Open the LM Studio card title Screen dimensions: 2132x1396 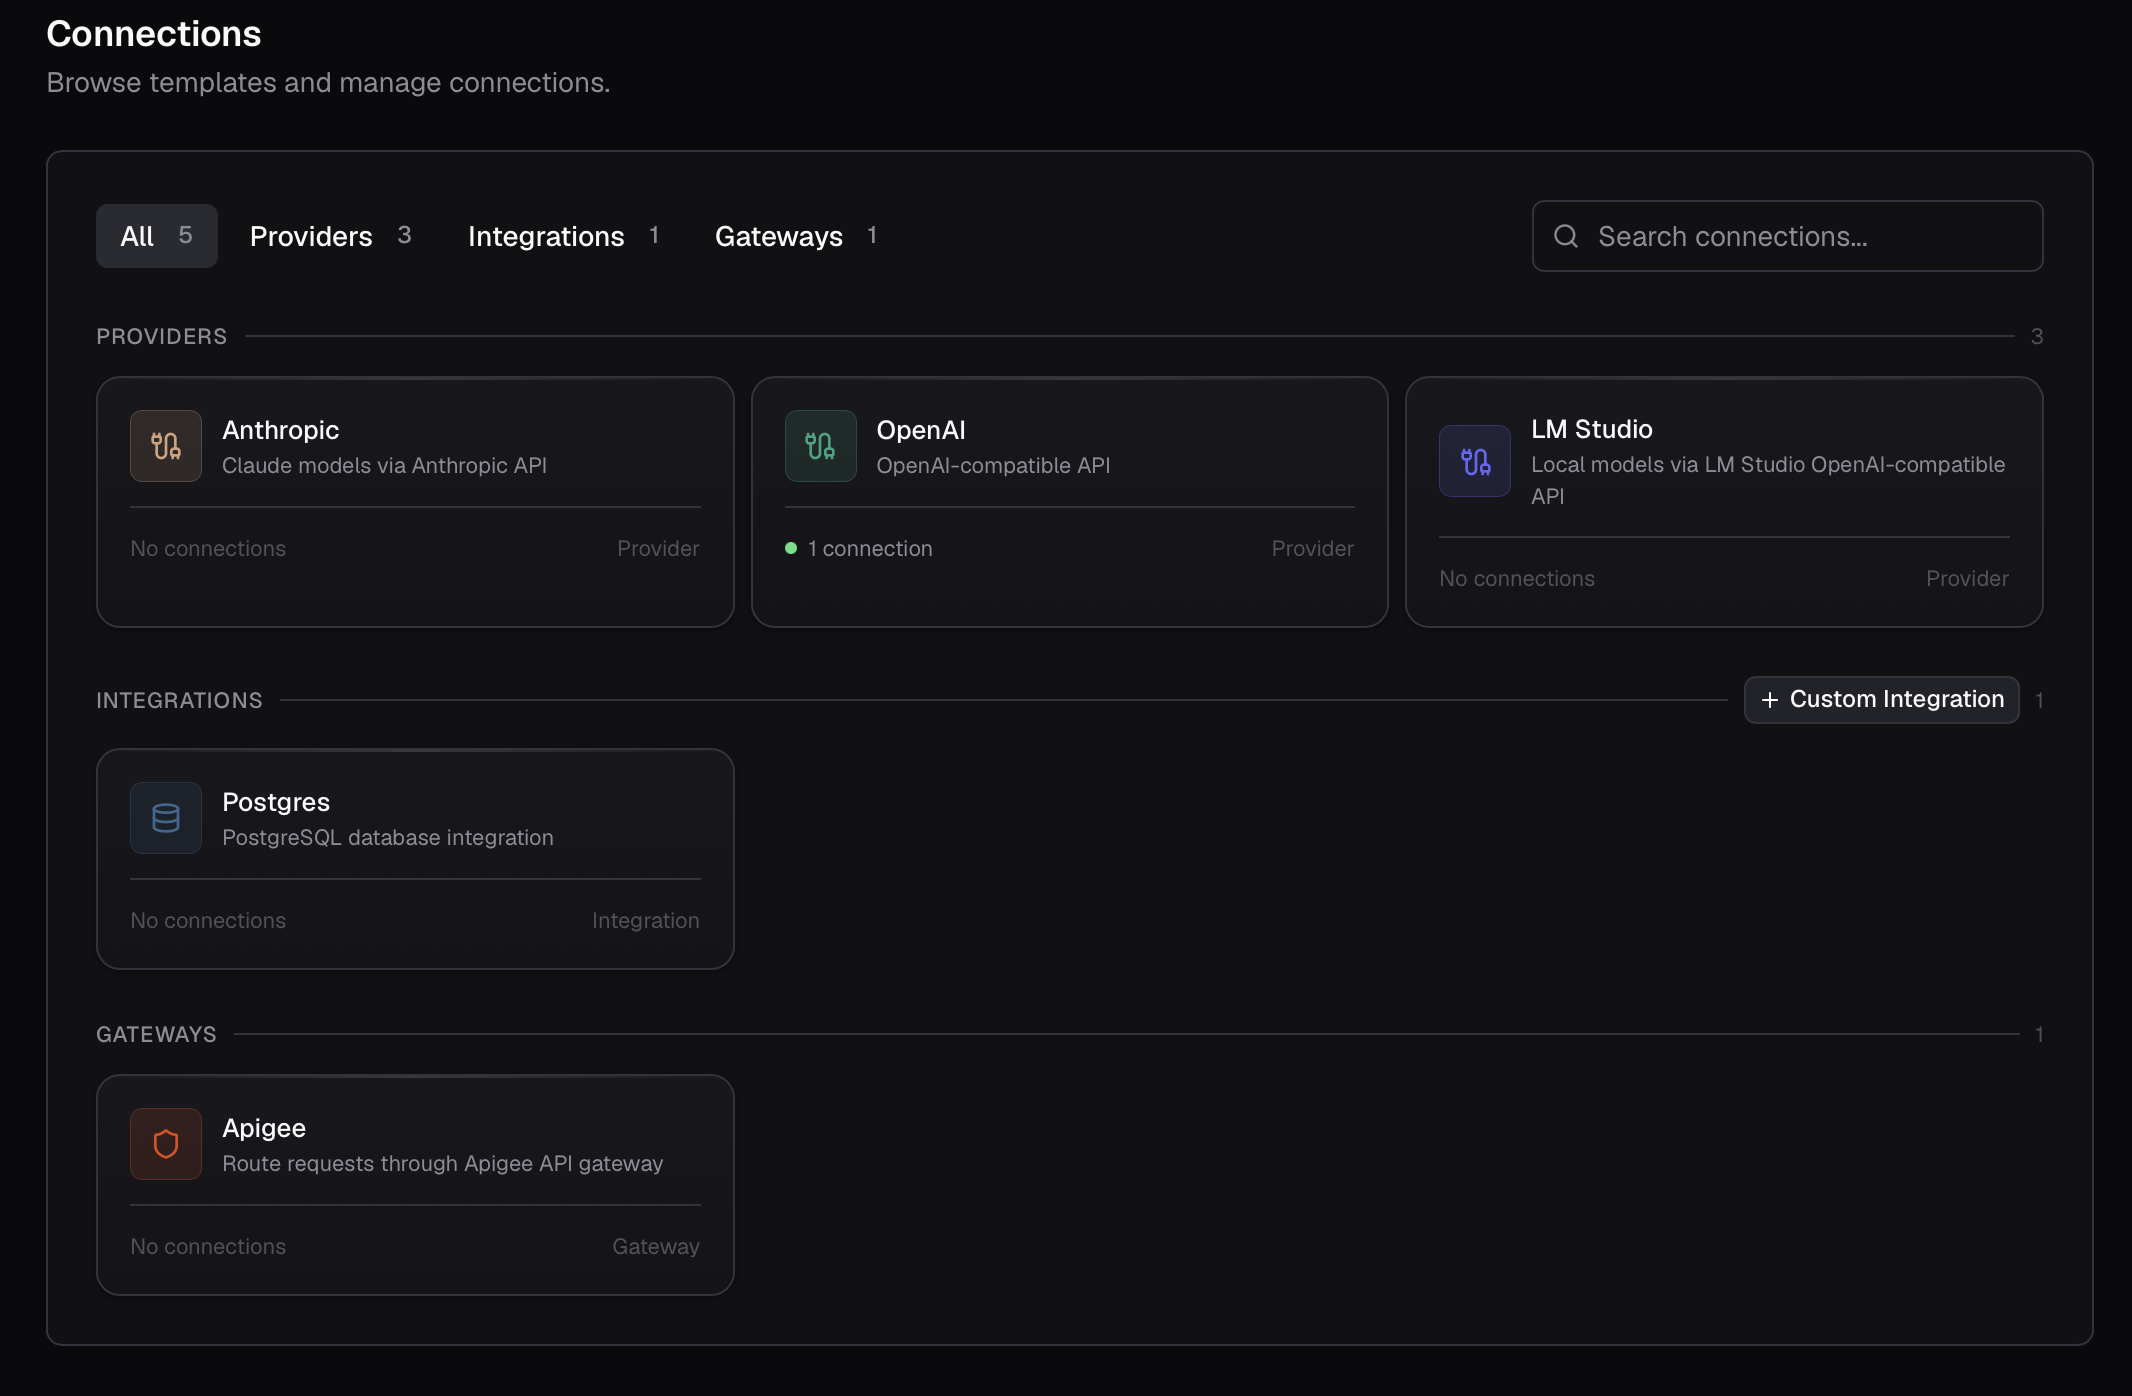1592,429
